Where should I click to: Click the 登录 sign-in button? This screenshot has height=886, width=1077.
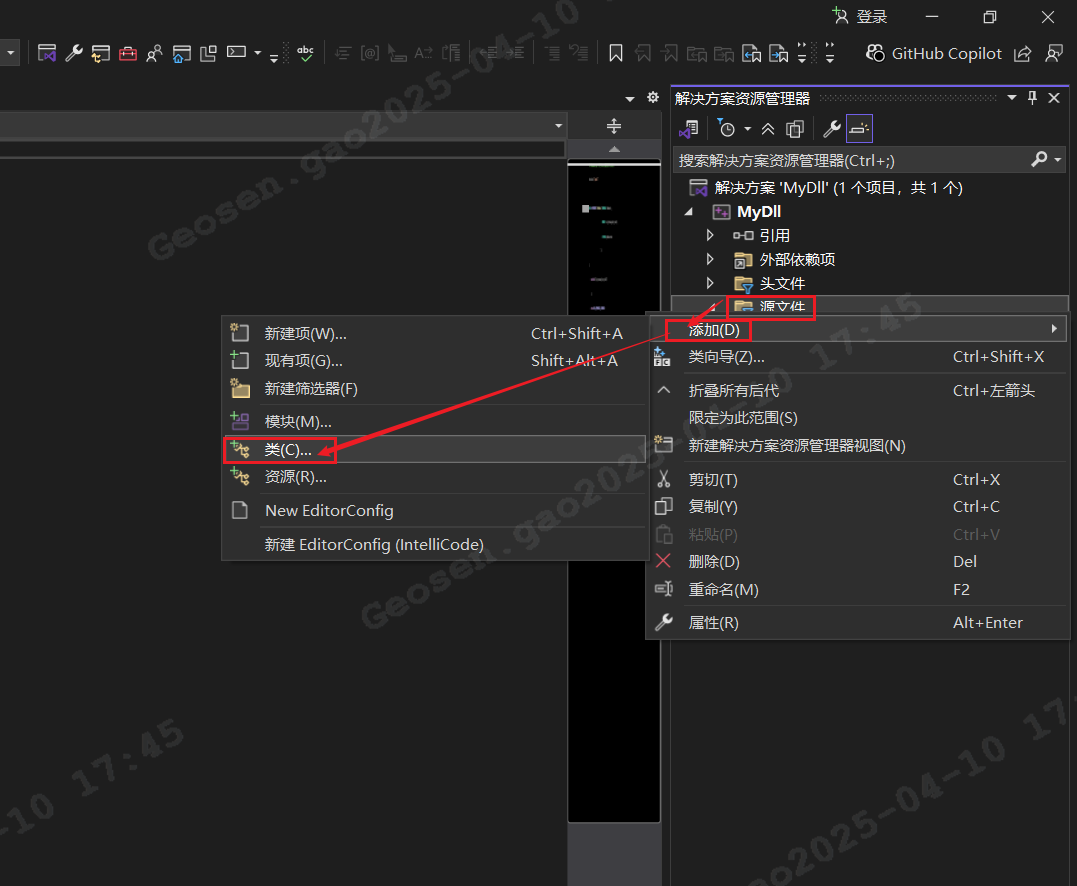(860, 16)
